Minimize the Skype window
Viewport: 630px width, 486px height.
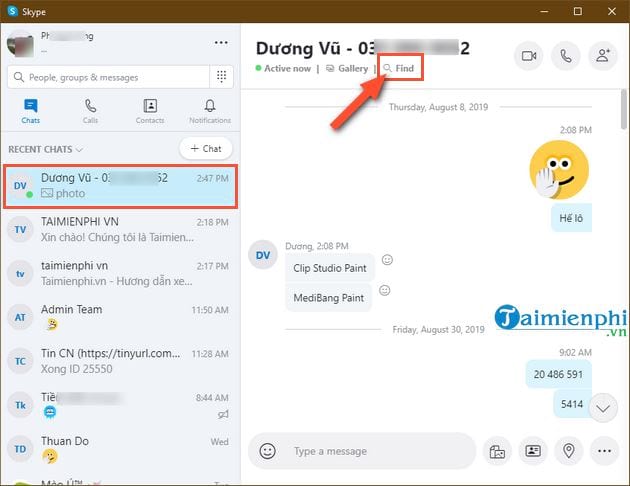coord(544,11)
